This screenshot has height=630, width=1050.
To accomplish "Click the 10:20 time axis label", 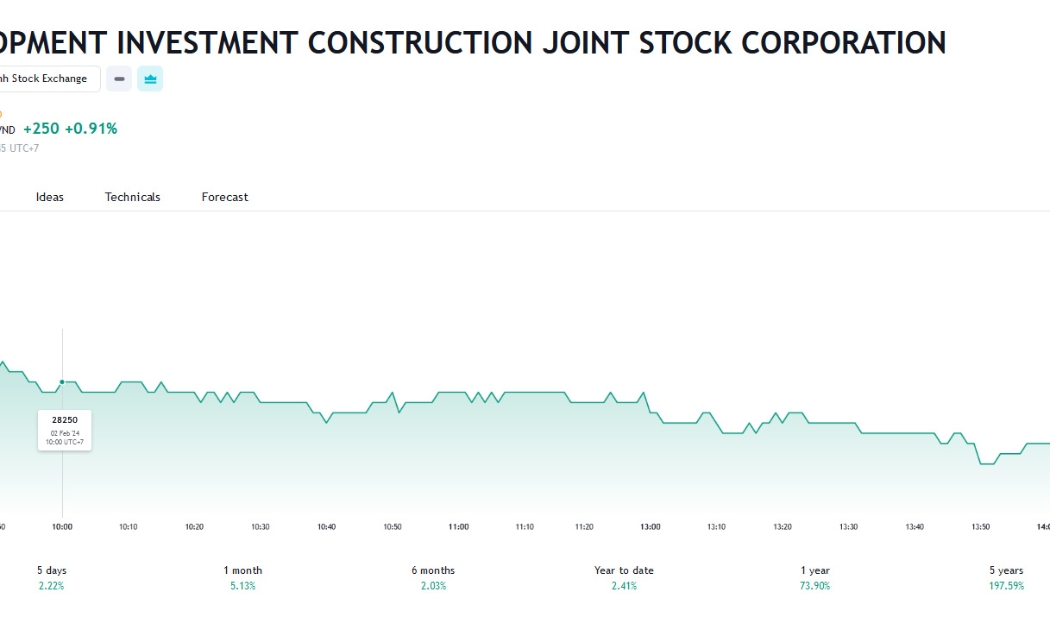I will click(x=194, y=527).
